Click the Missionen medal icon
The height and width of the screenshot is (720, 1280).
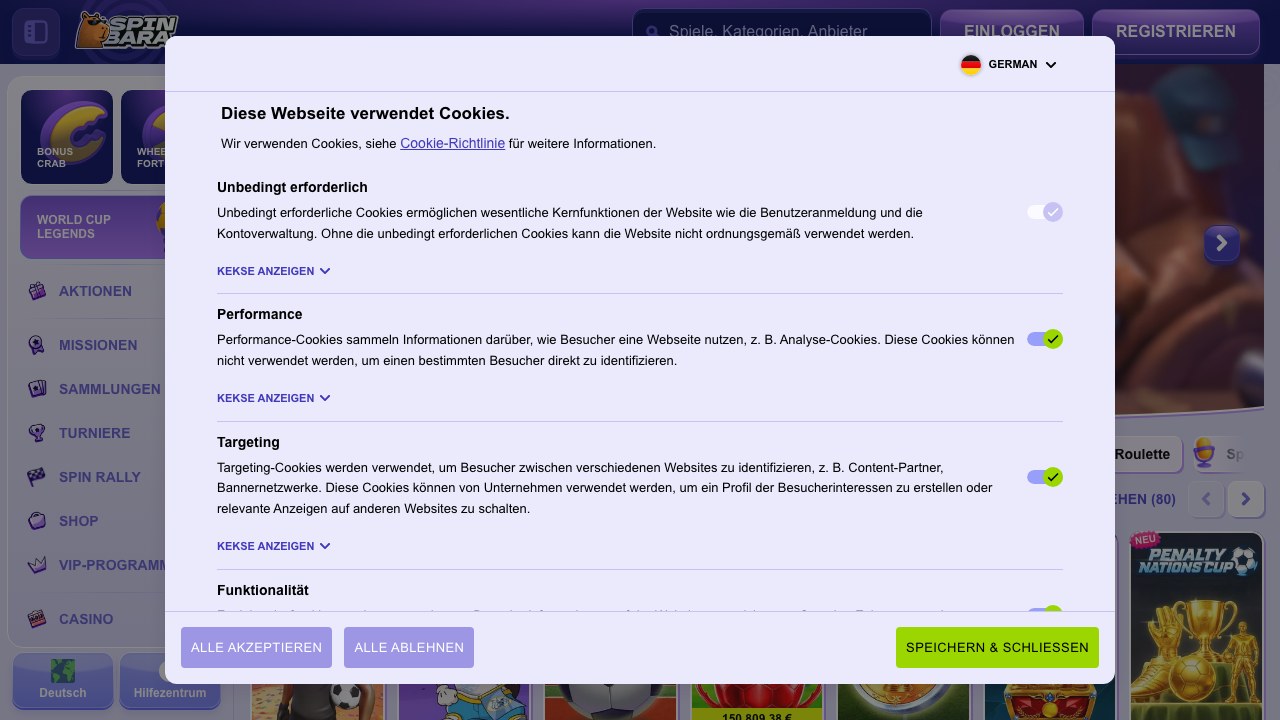[37, 345]
